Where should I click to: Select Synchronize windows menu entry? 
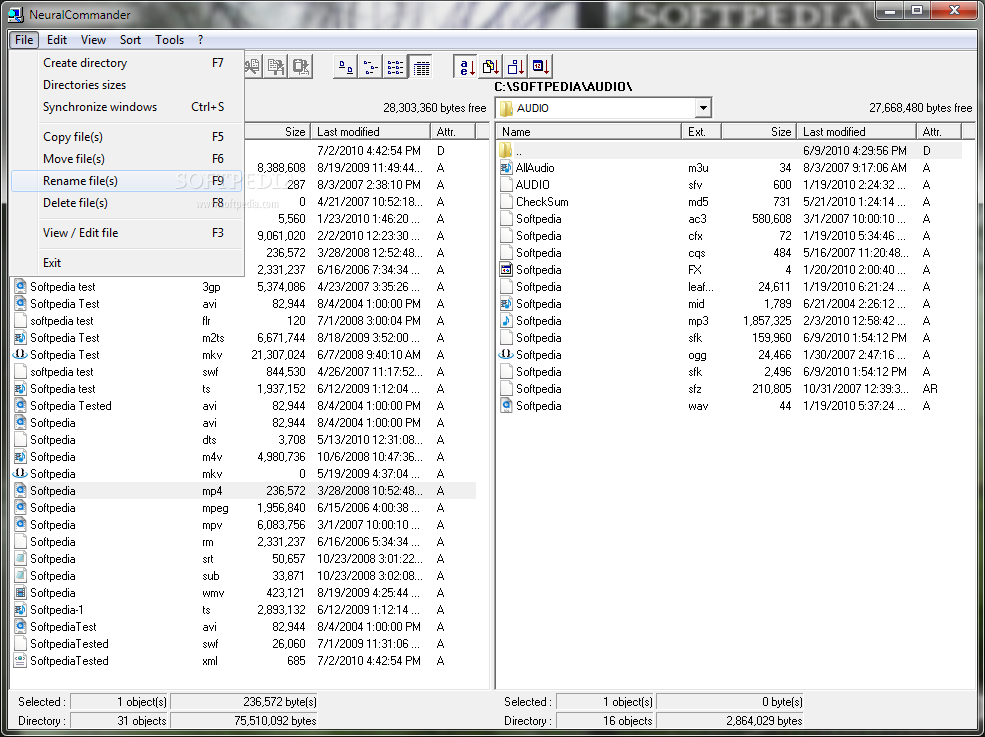[126, 107]
